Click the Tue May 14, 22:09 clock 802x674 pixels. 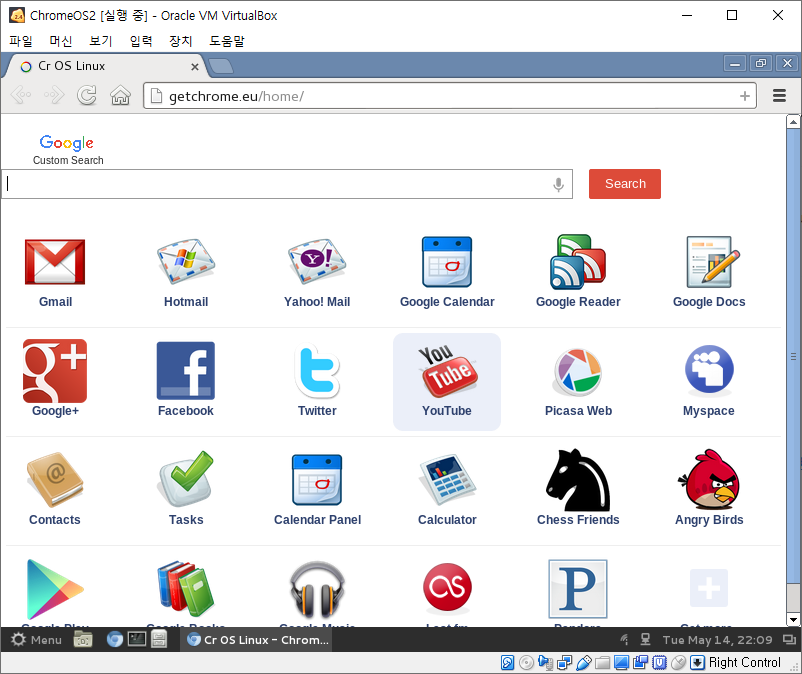[x=717, y=640]
